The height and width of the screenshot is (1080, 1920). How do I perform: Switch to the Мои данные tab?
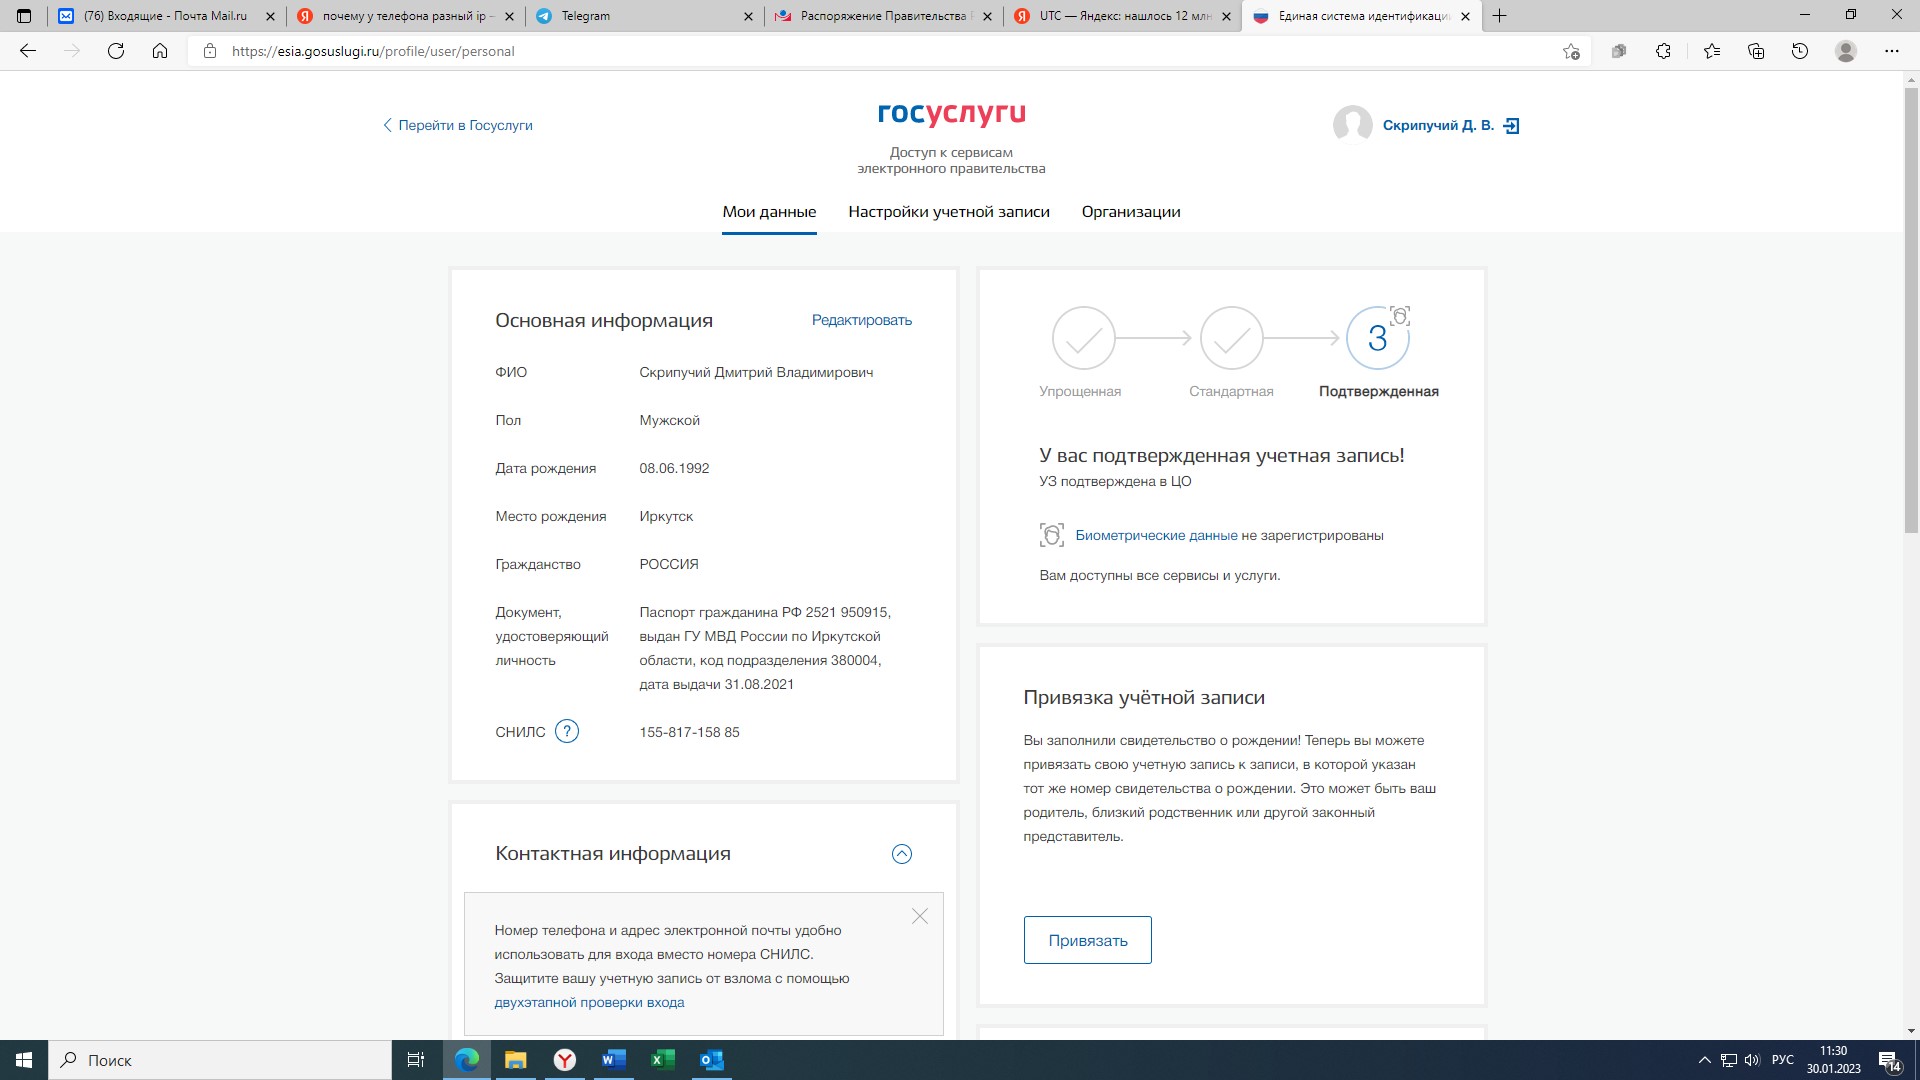769,212
